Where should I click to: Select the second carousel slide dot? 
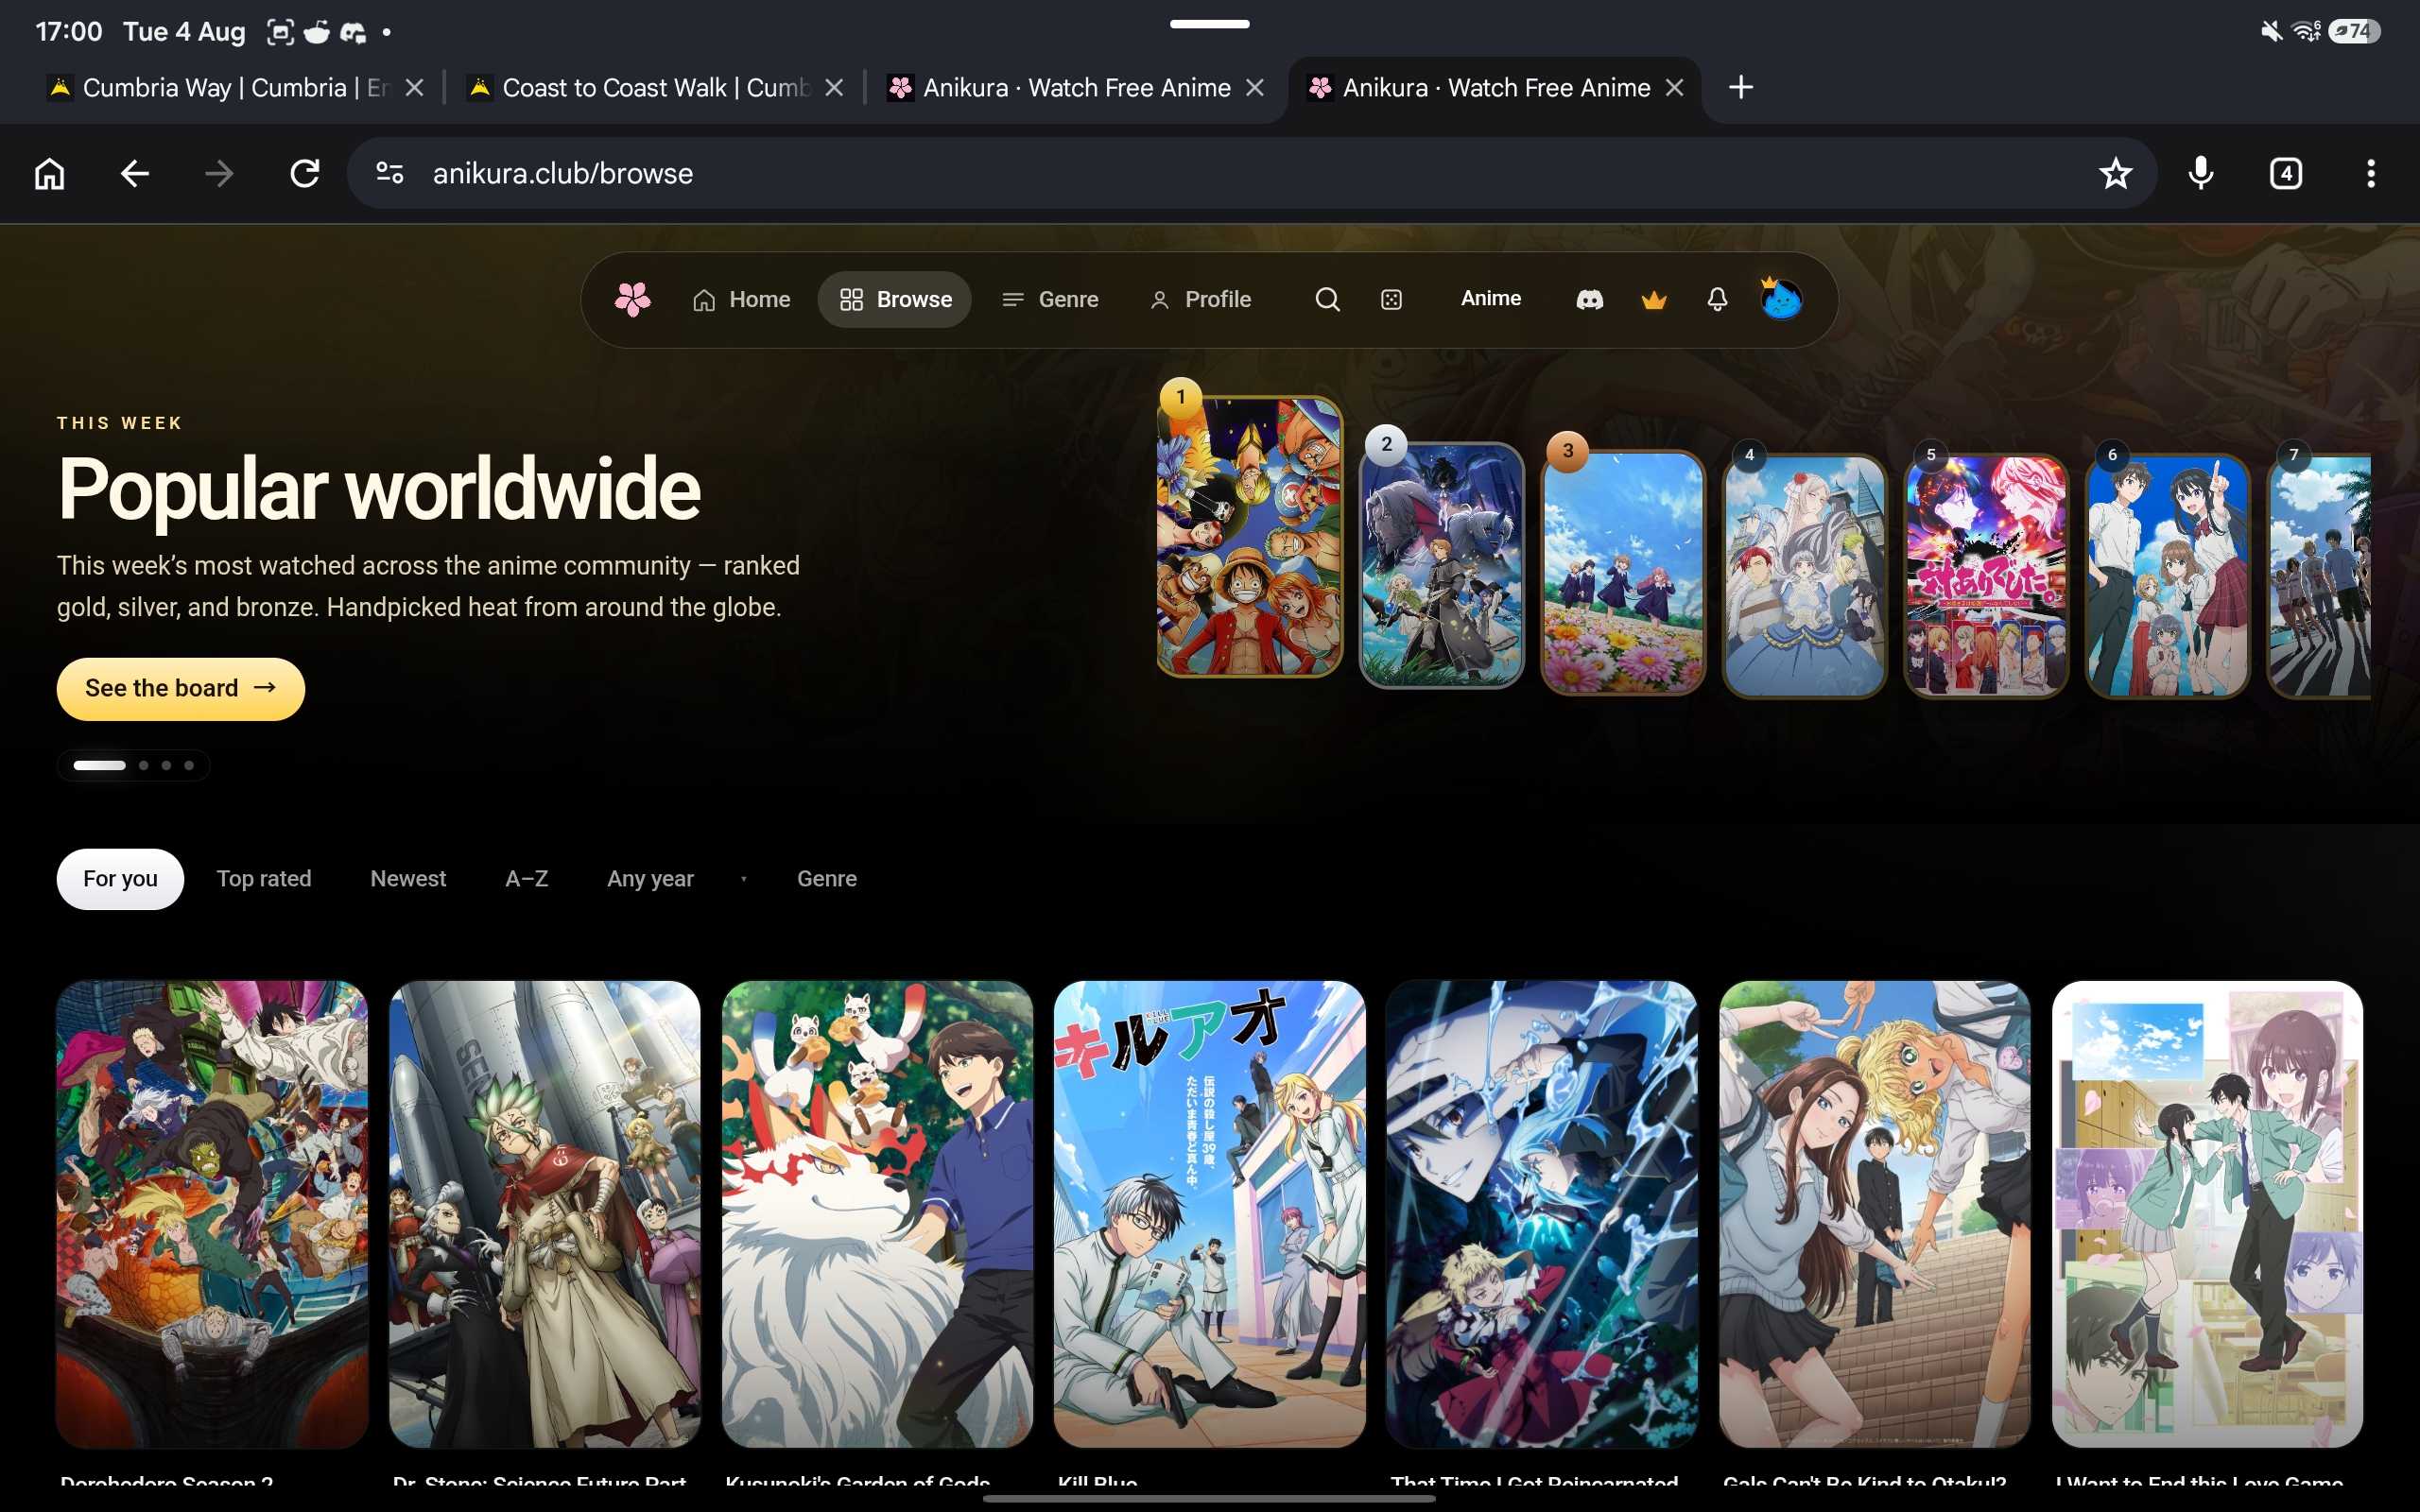pyautogui.click(x=144, y=765)
